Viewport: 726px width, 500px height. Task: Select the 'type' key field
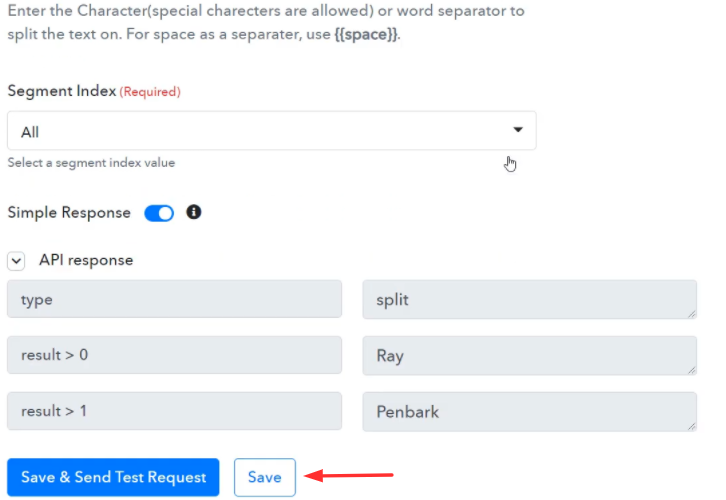tap(175, 299)
